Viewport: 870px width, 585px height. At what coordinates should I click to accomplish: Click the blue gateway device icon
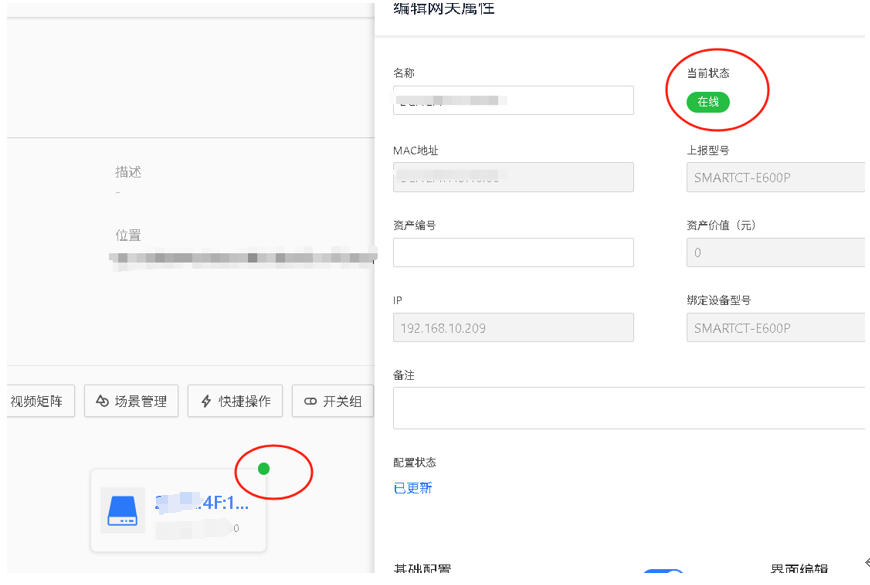[121, 510]
